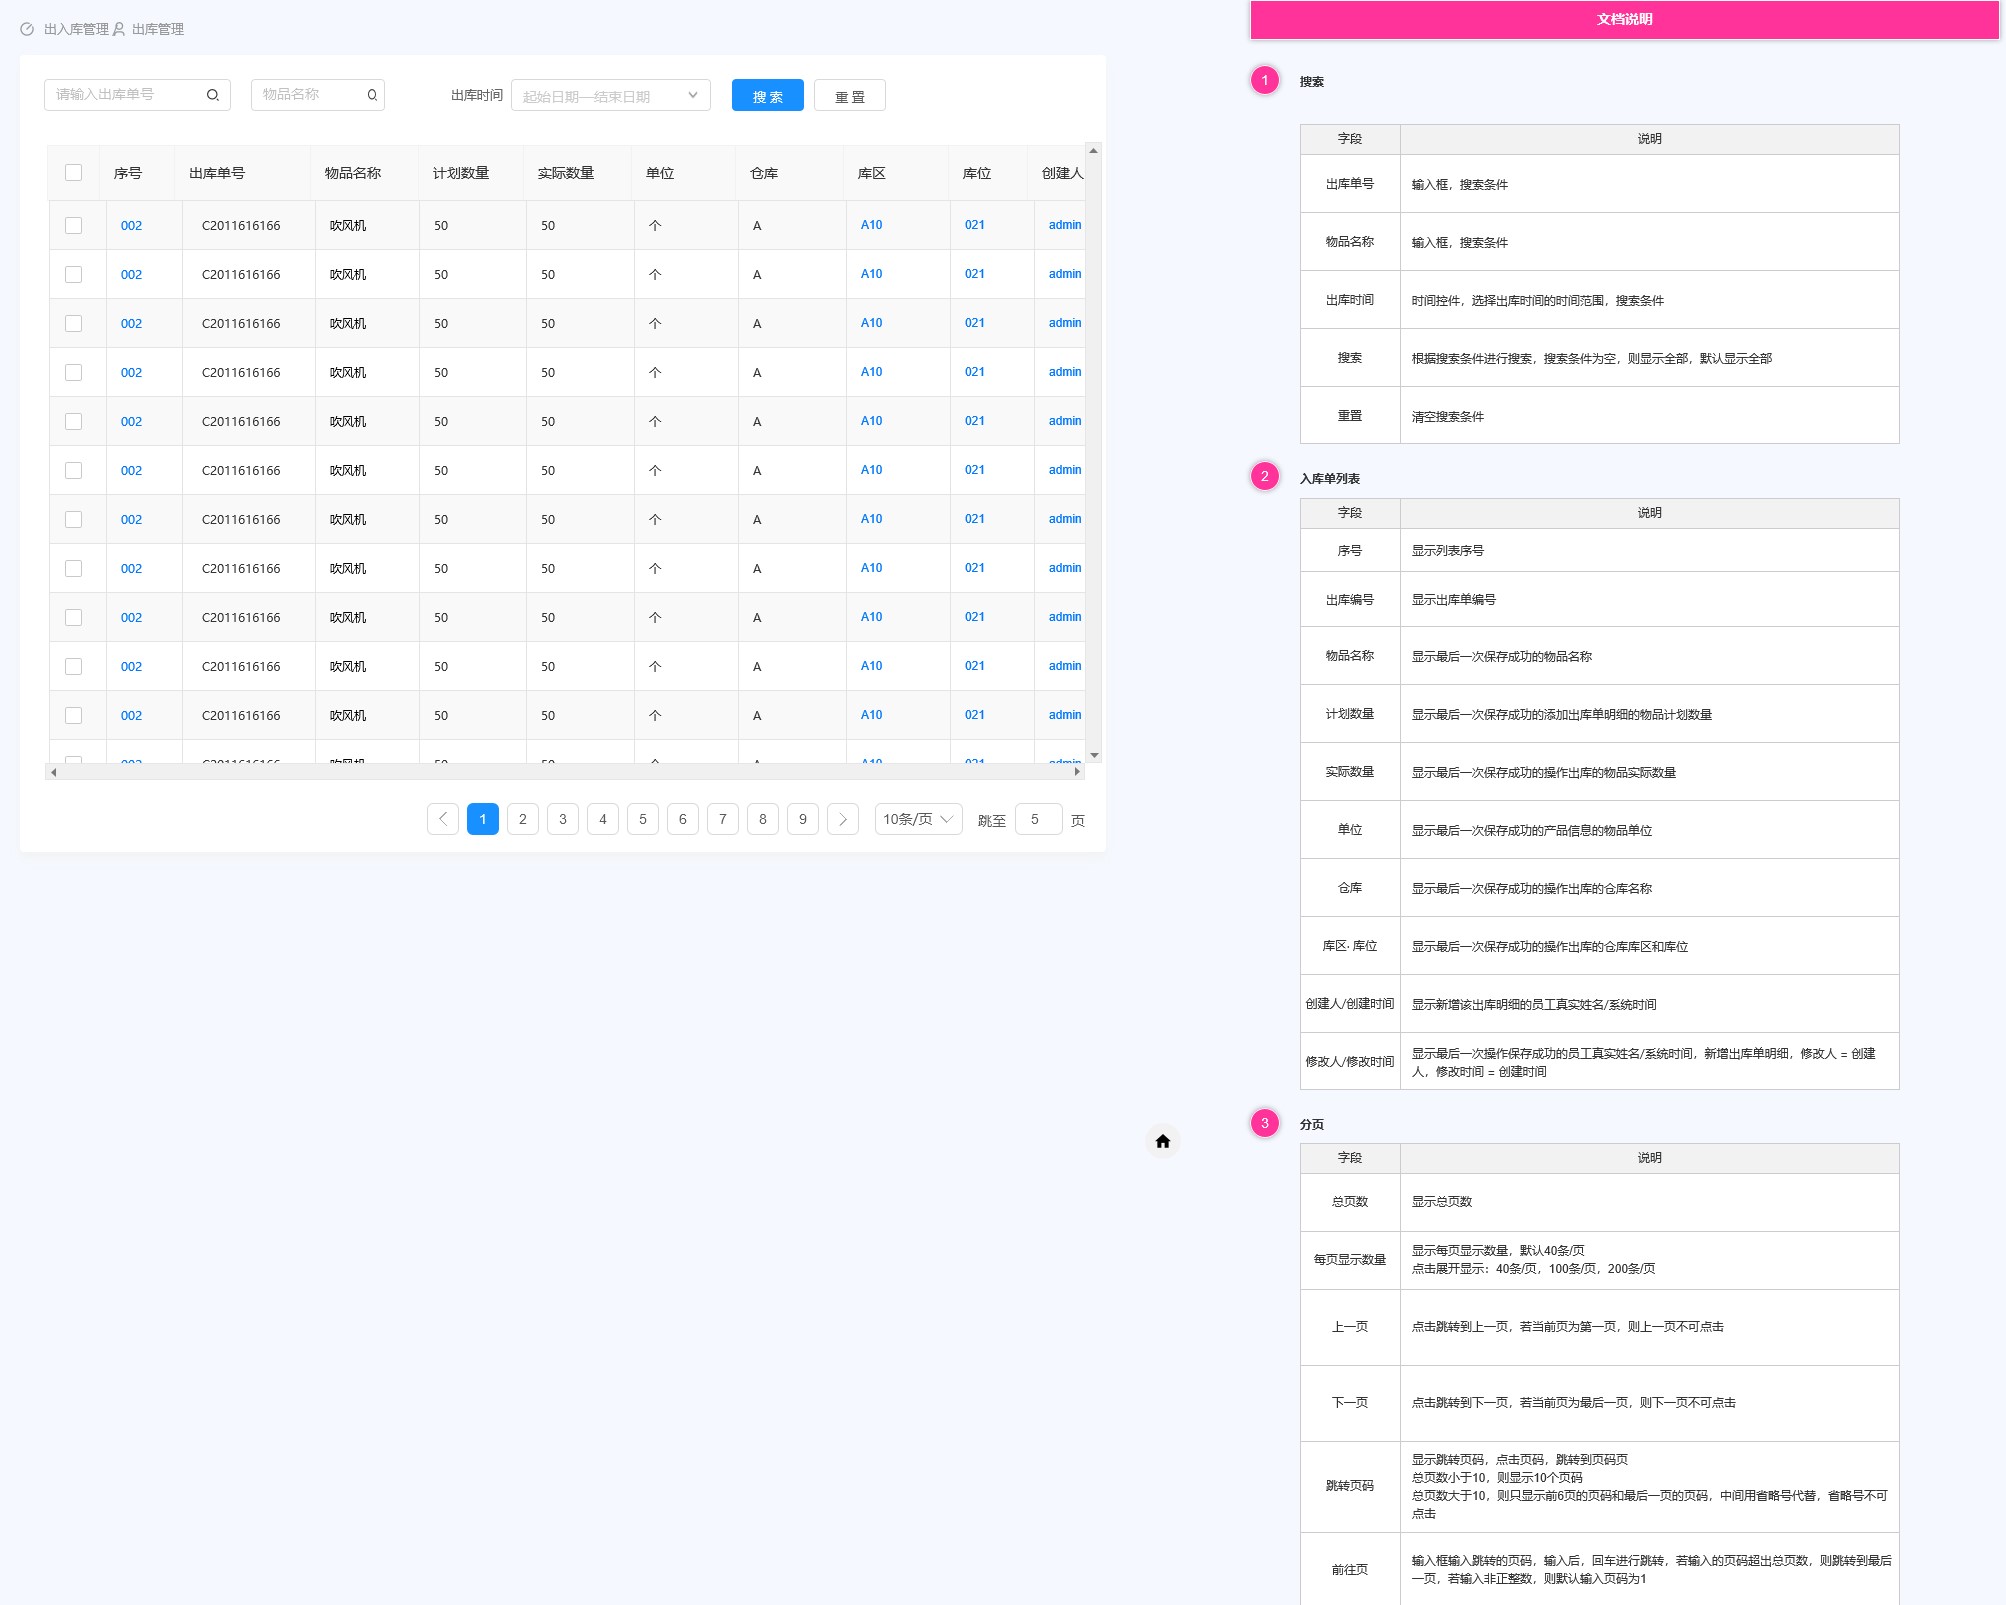Click the breadcrumb check-circle icon
2006x1605 pixels.
point(27,29)
